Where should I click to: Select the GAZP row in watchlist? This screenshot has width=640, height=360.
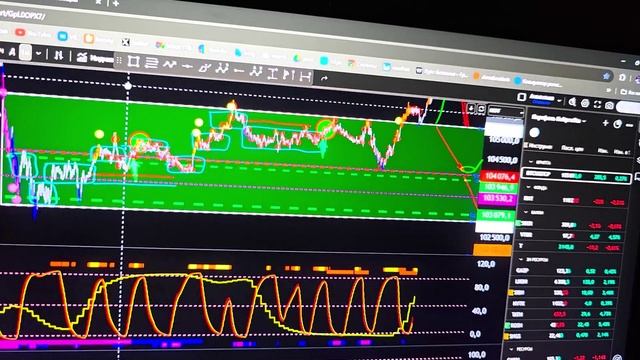click(565, 271)
